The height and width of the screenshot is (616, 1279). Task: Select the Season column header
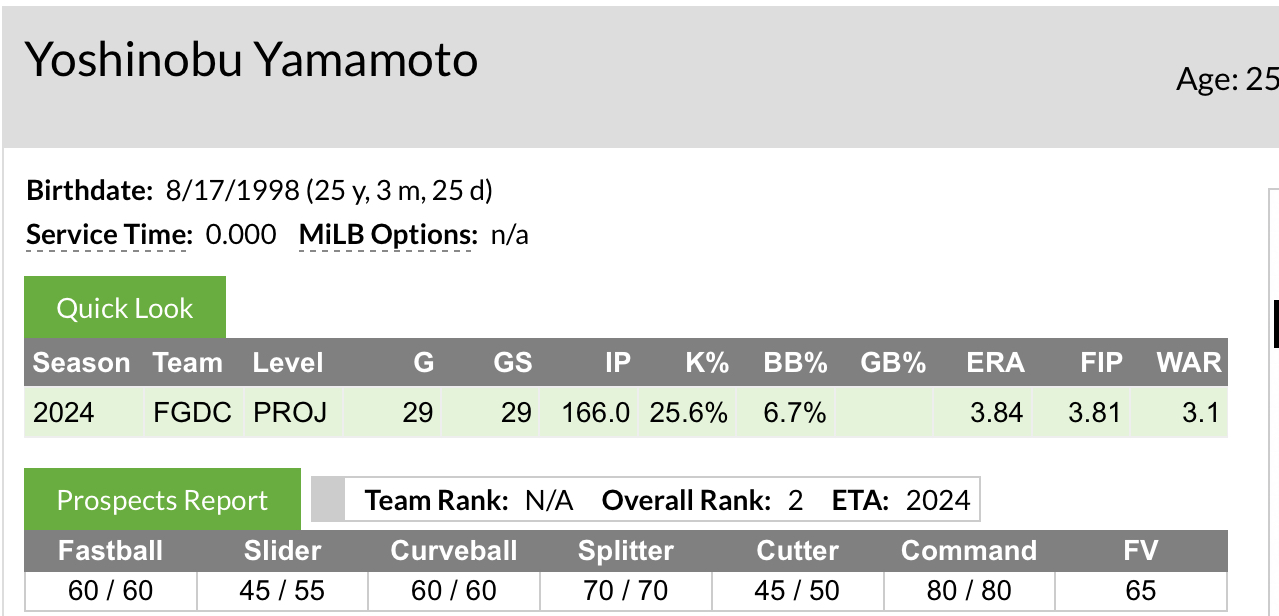82,362
